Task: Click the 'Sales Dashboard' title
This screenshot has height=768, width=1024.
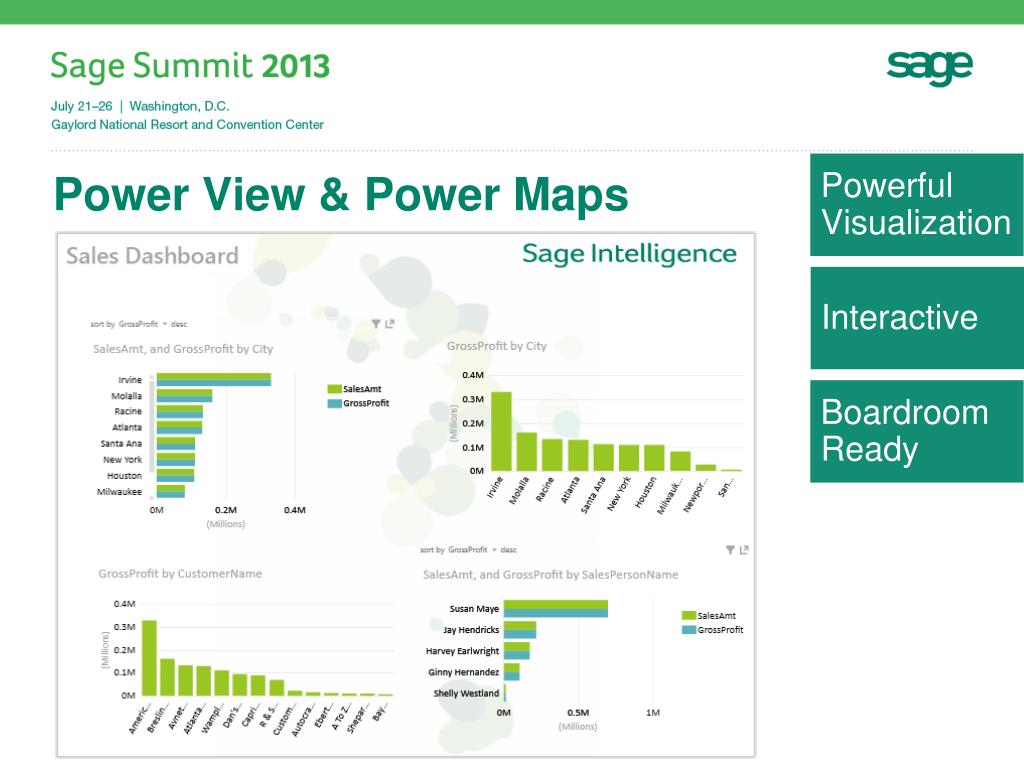Action: (152, 256)
